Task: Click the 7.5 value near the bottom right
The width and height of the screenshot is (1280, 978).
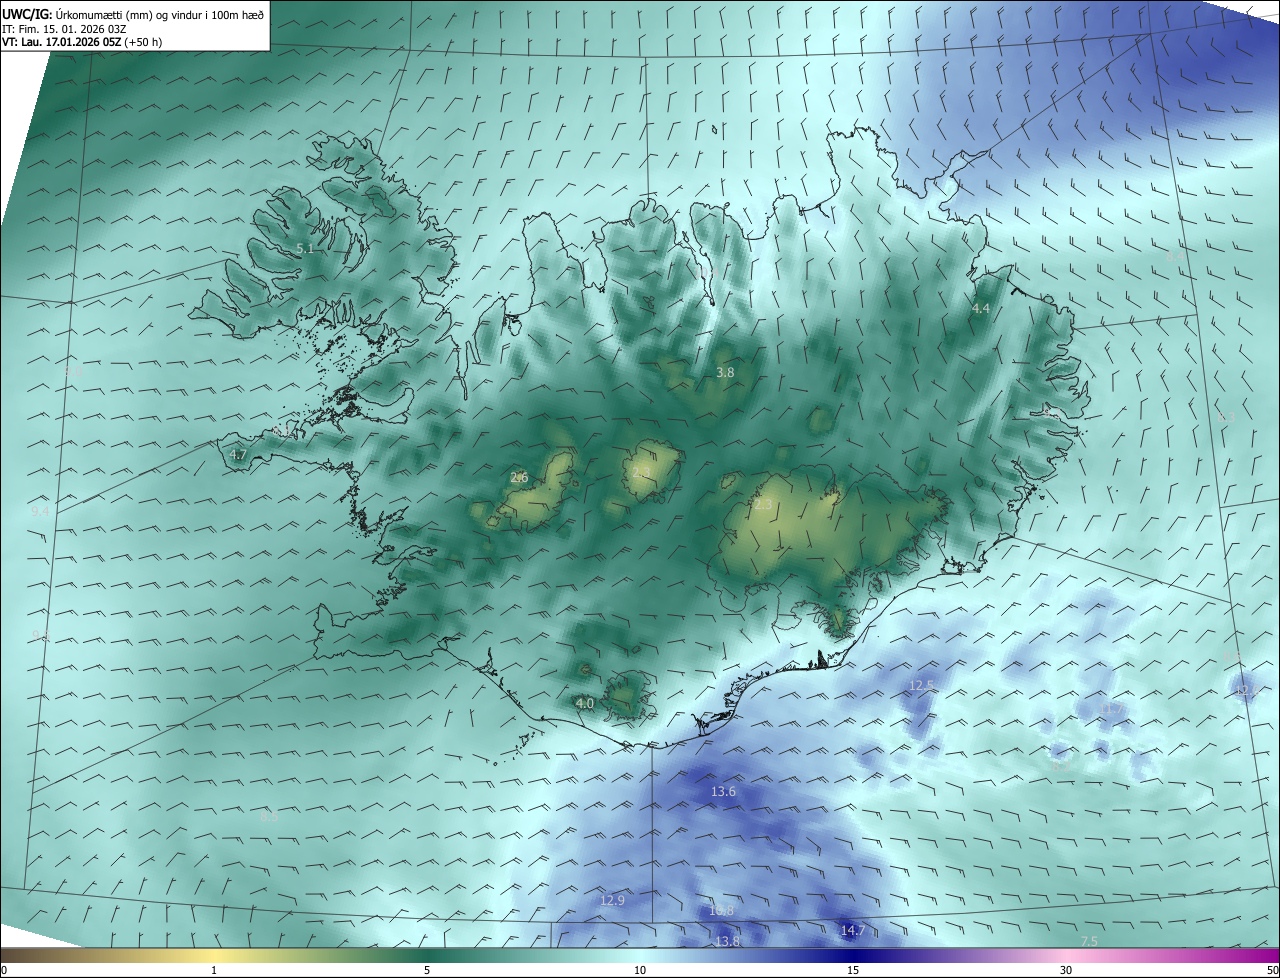Action: pyautogui.click(x=1090, y=941)
